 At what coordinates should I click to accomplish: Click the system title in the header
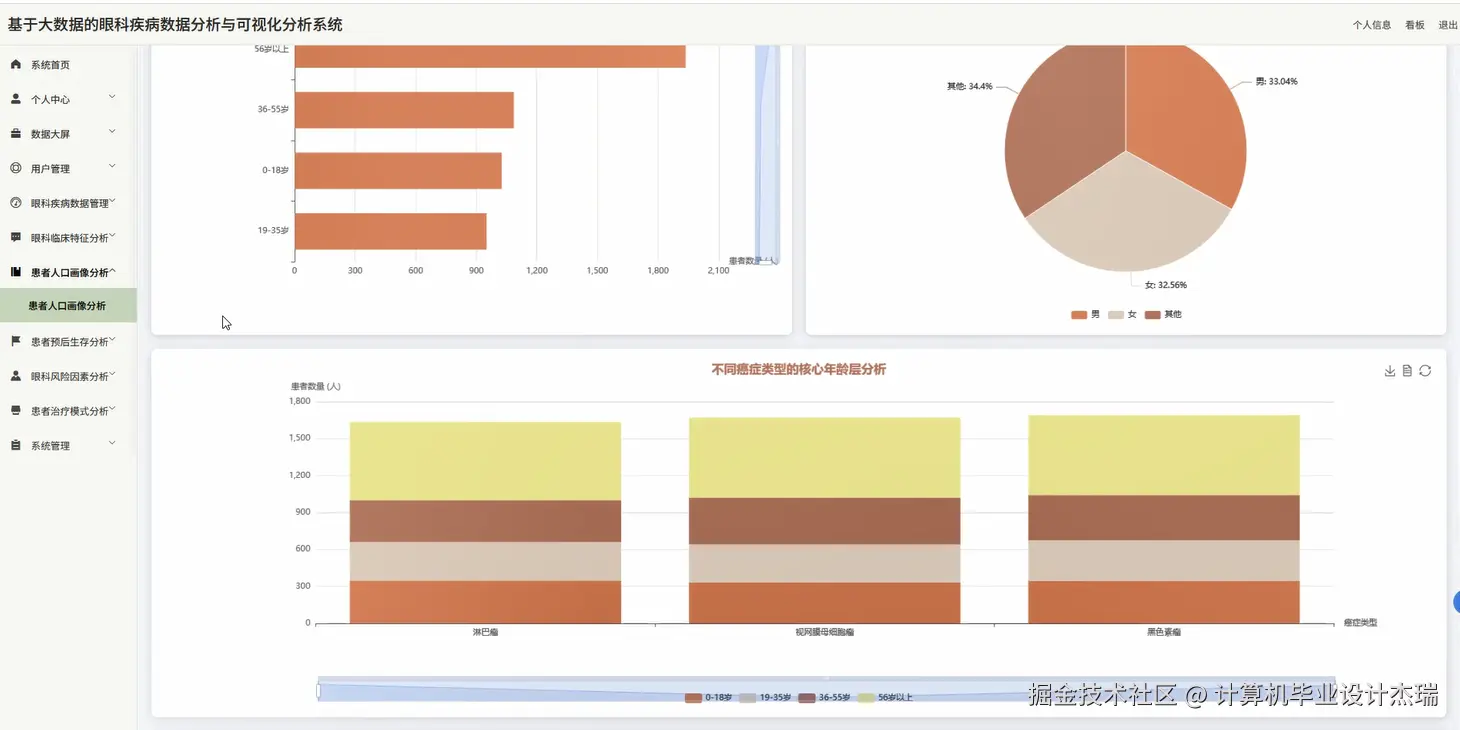tap(175, 25)
